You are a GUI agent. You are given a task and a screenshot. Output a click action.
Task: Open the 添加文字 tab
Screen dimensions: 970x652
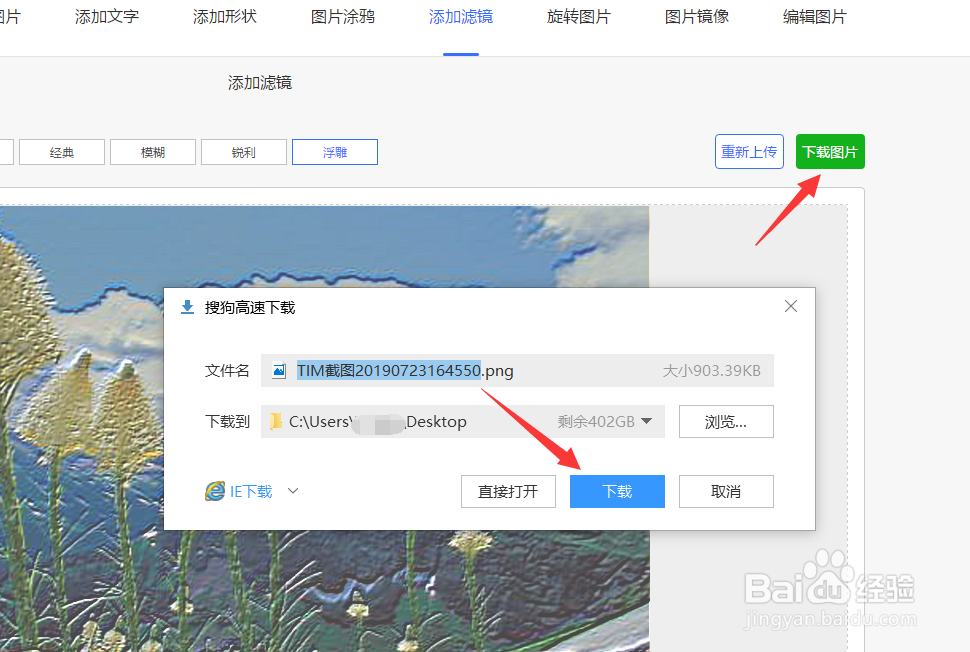pos(106,17)
